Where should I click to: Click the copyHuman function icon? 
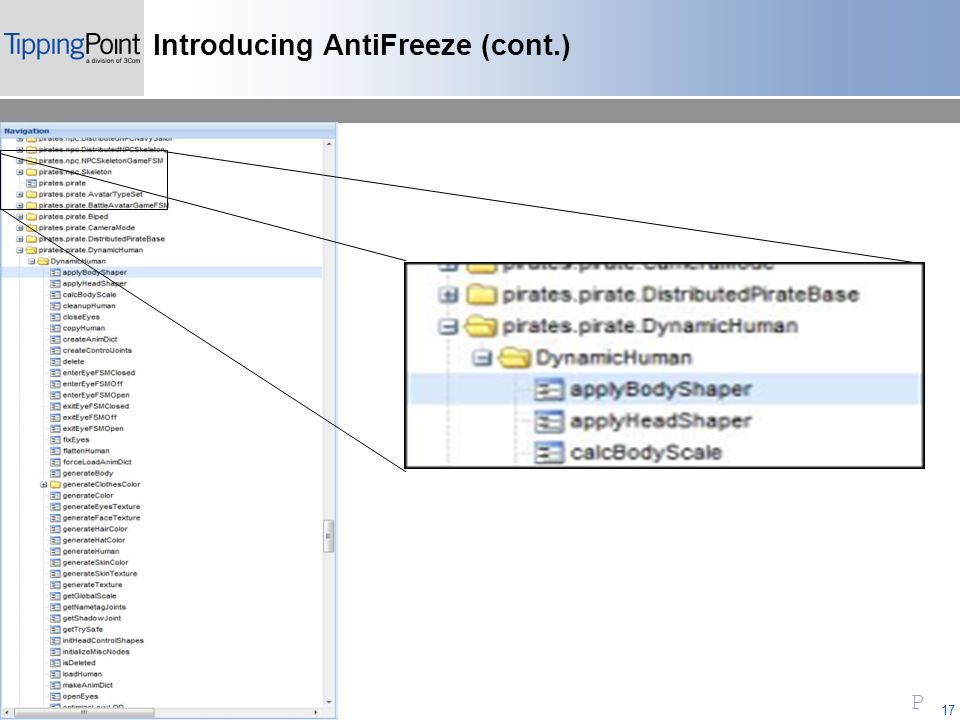click(55, 328)
